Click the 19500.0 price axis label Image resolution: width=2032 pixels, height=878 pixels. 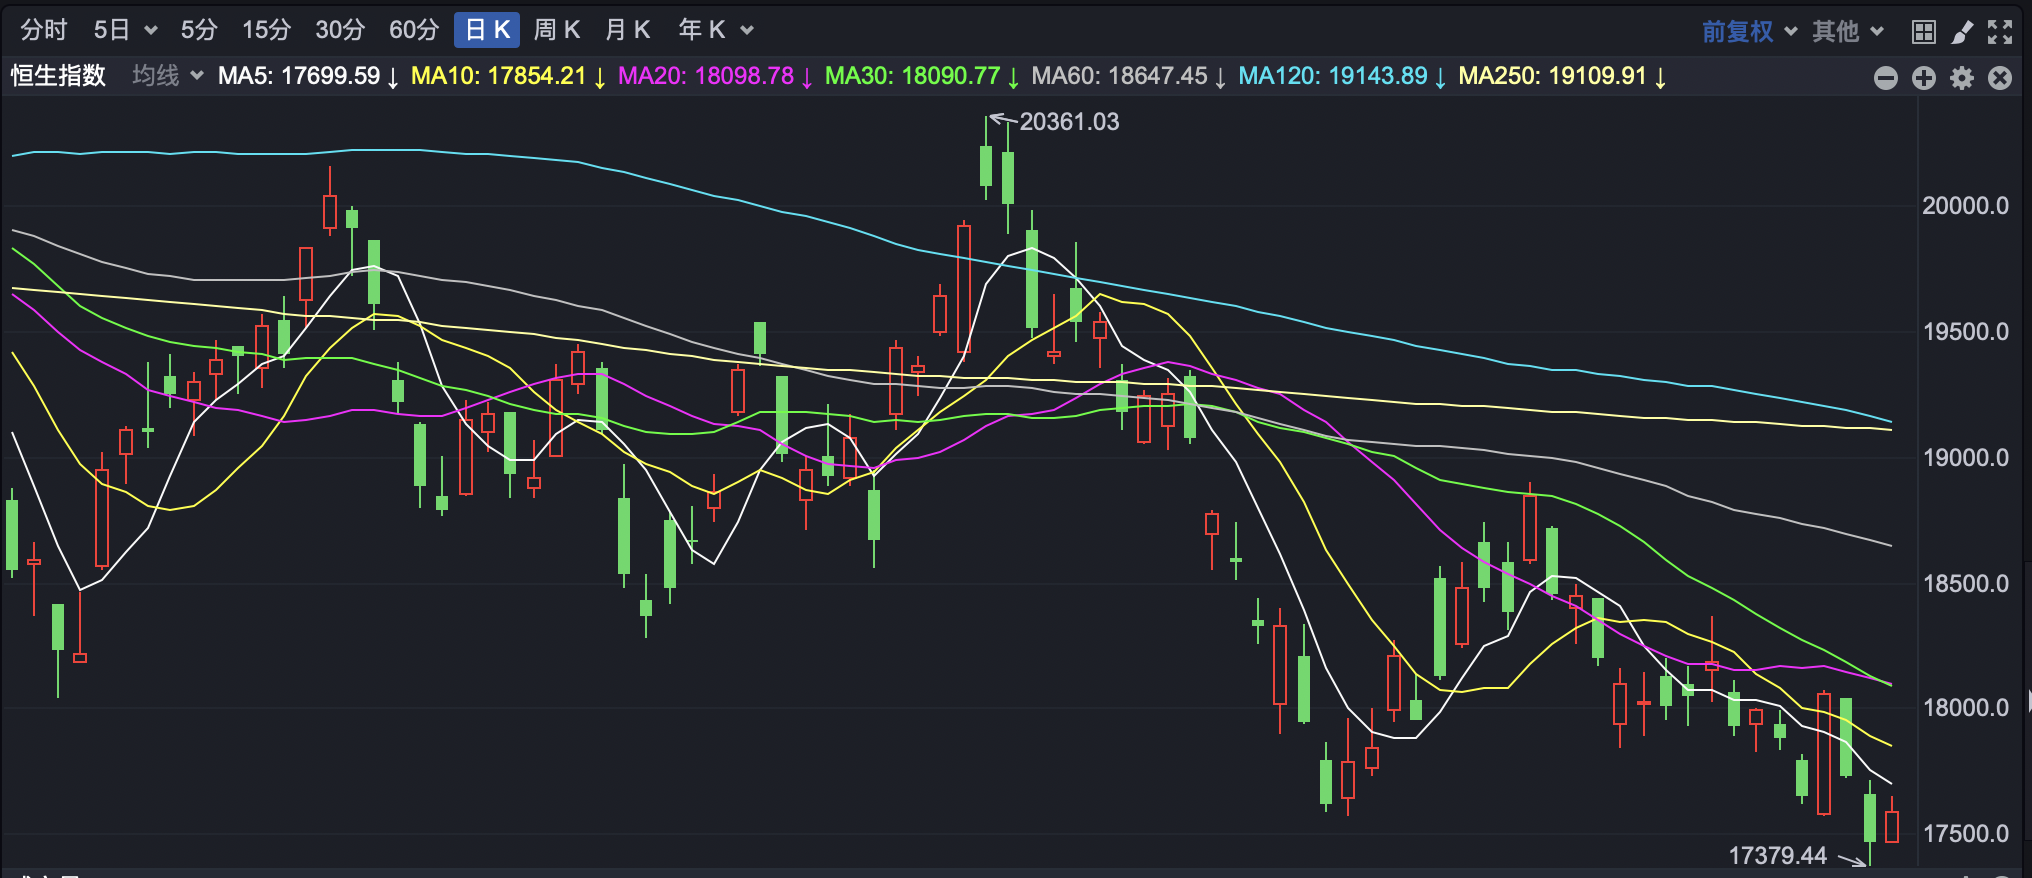1965,332
